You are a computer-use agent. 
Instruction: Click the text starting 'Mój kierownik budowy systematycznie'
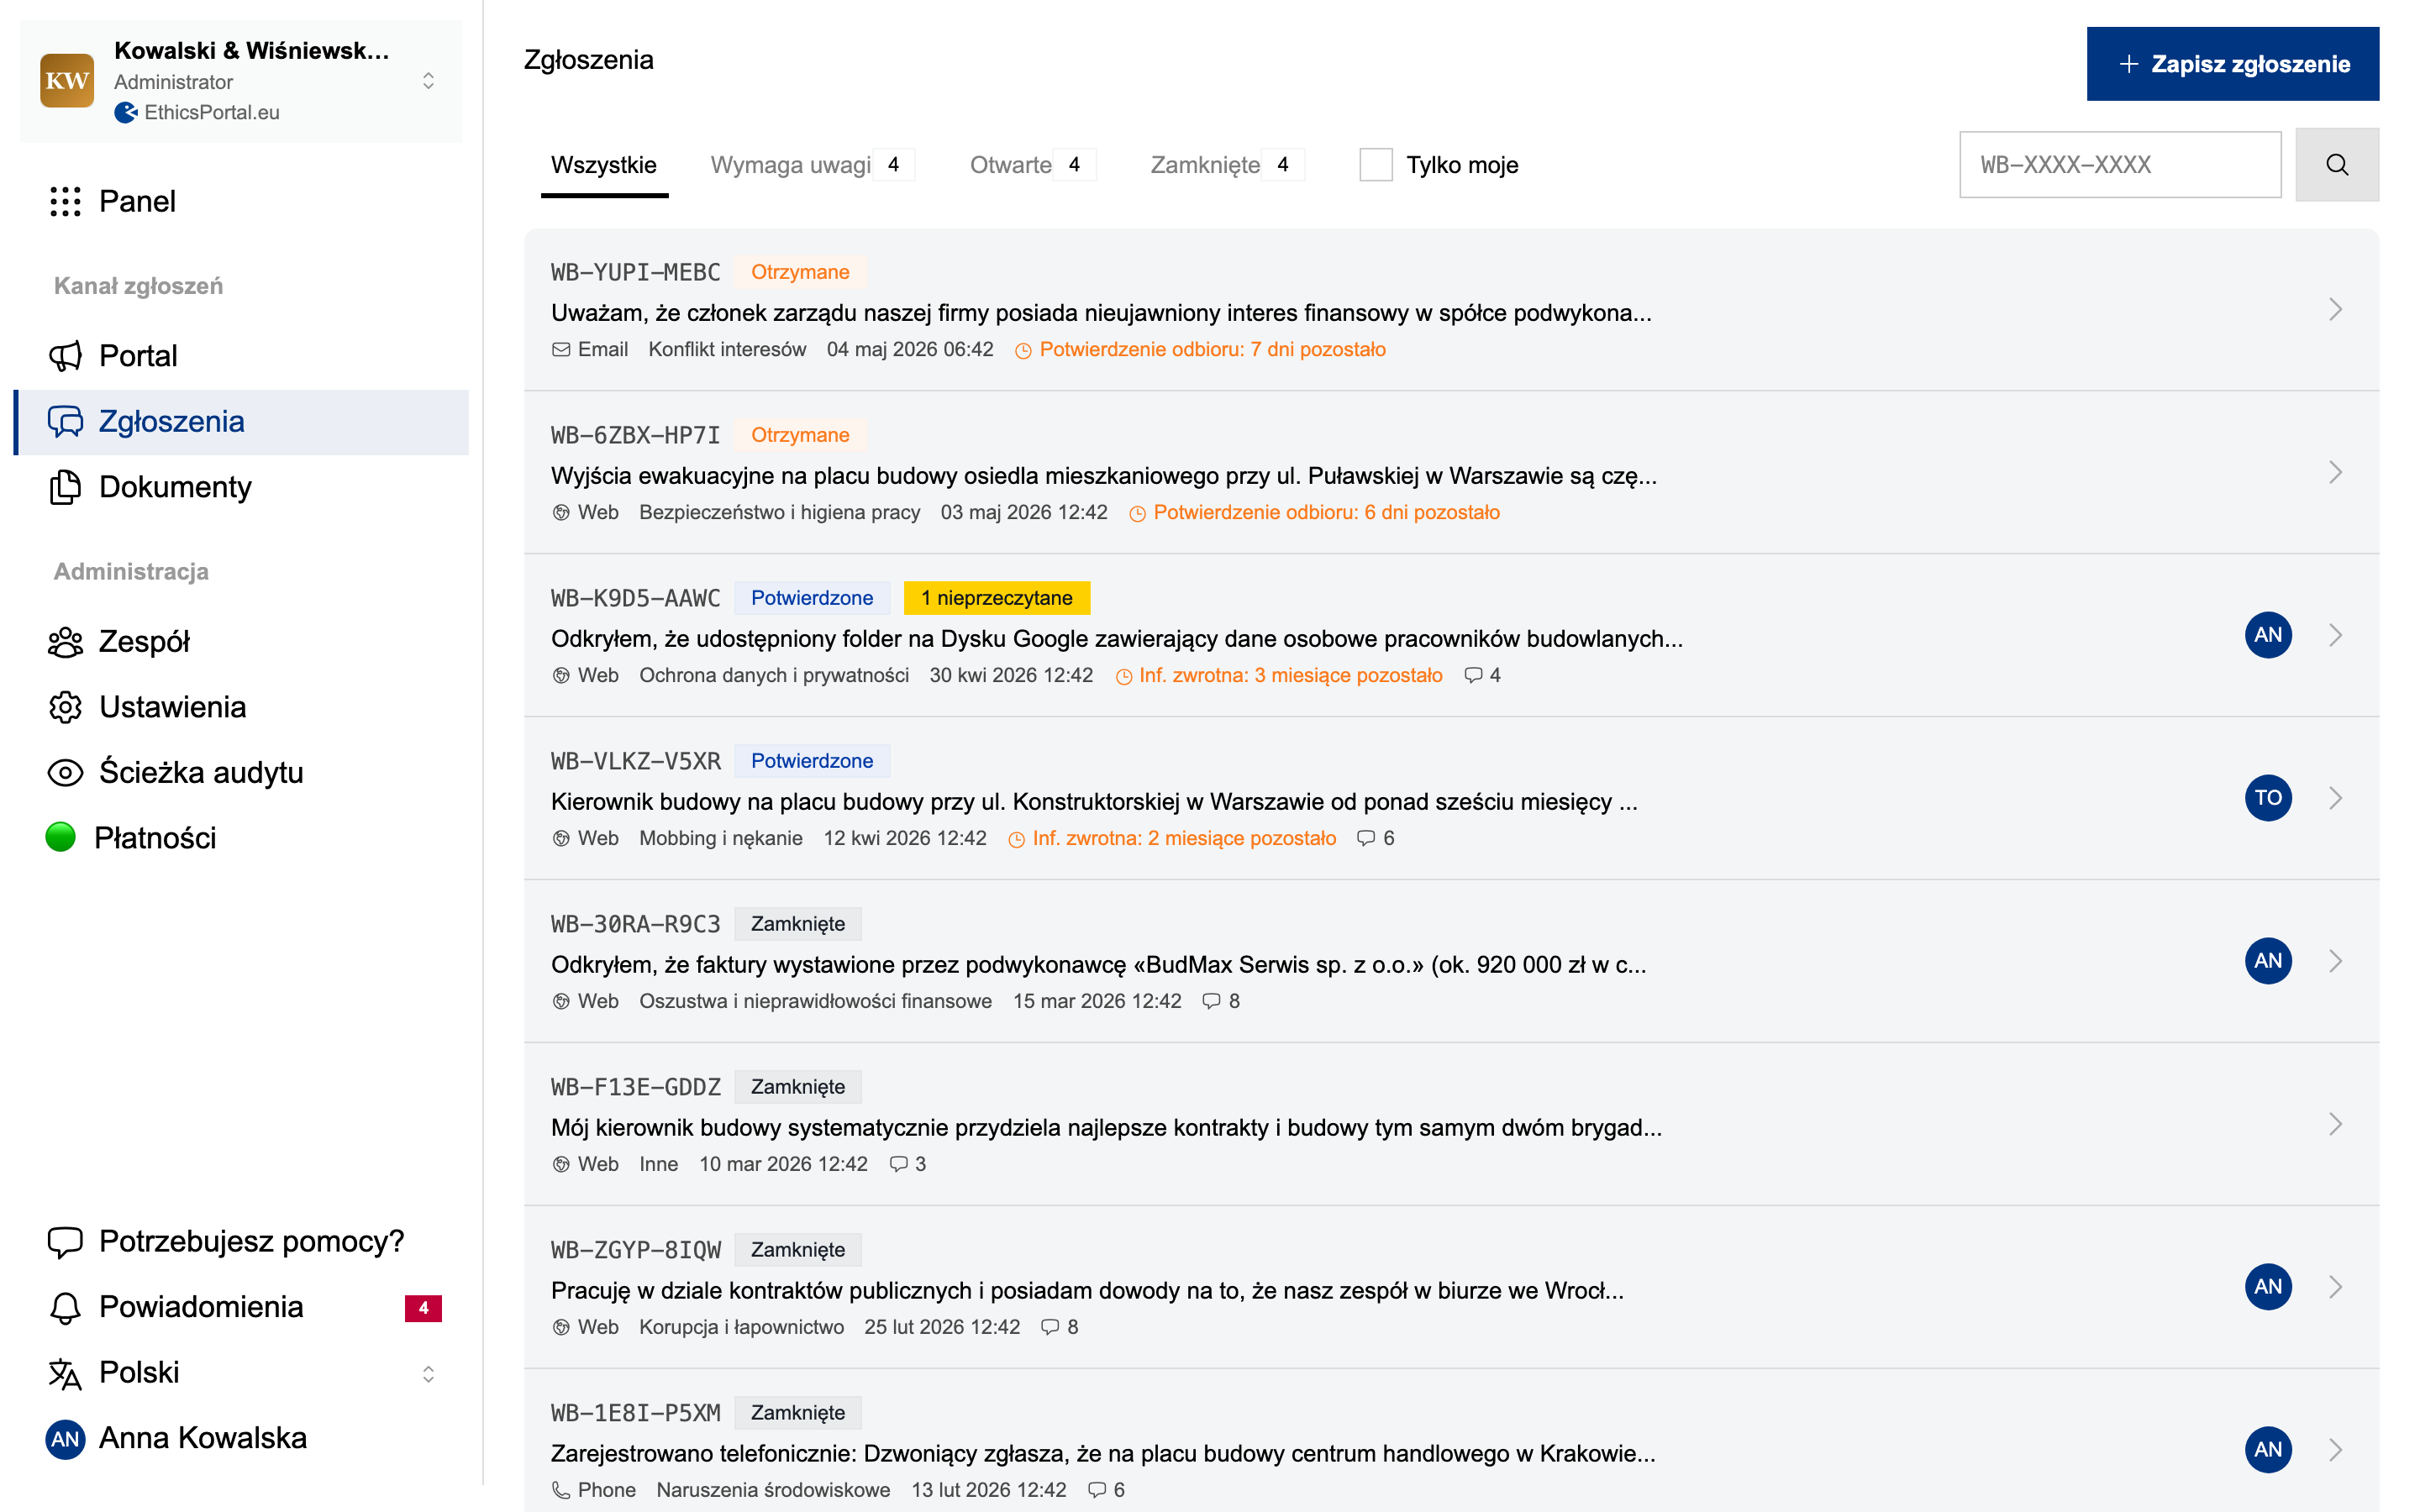click(1106, 1128)
